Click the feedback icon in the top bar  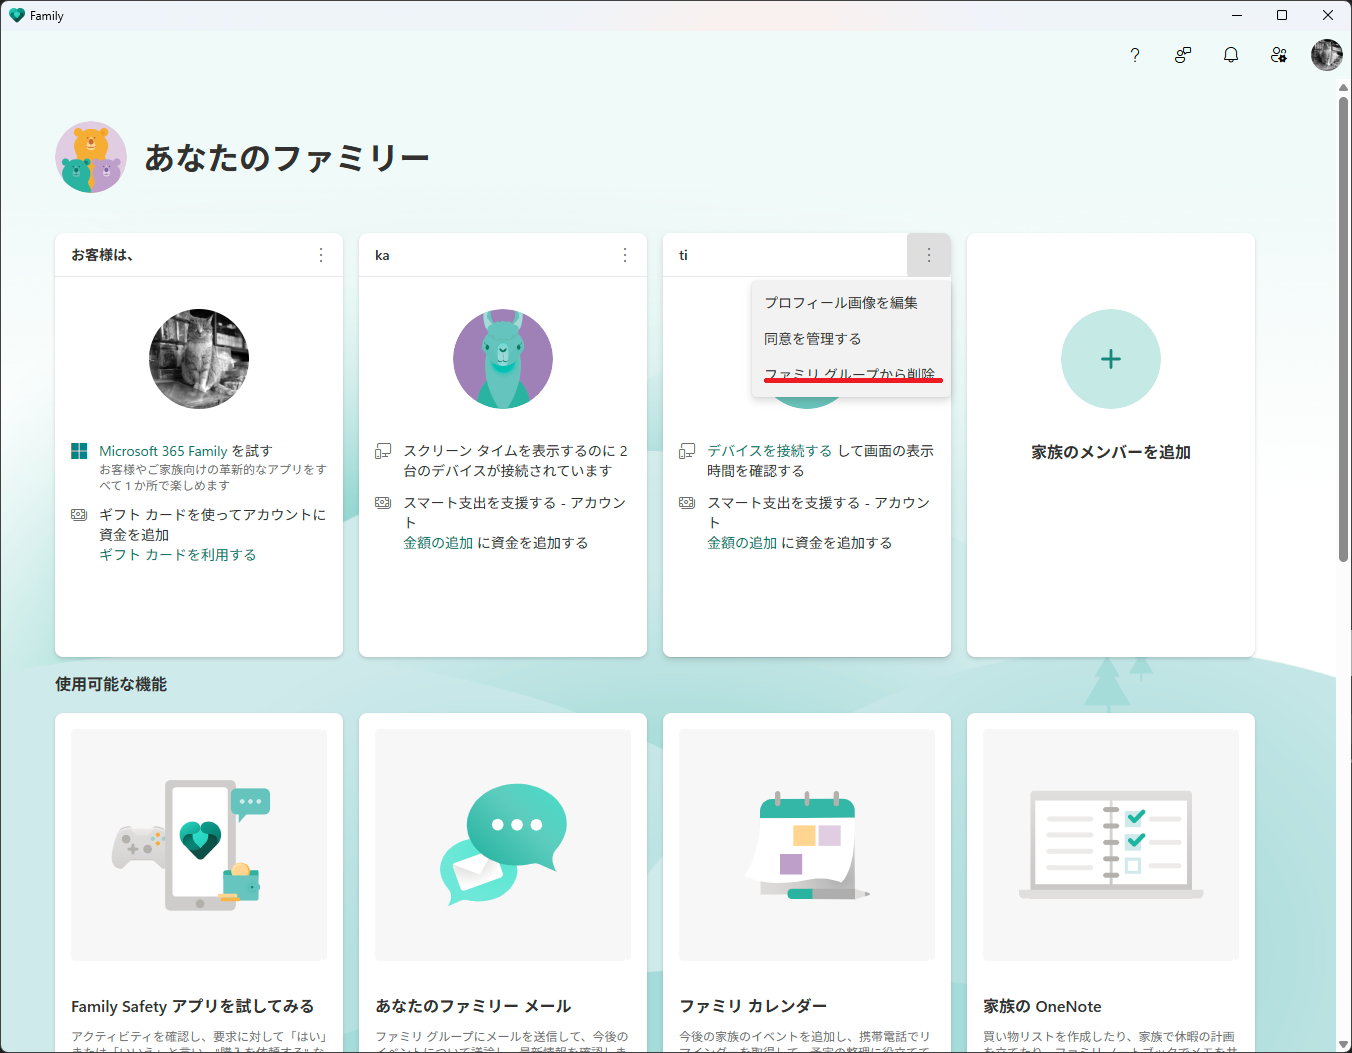(x=1183, y=55)
